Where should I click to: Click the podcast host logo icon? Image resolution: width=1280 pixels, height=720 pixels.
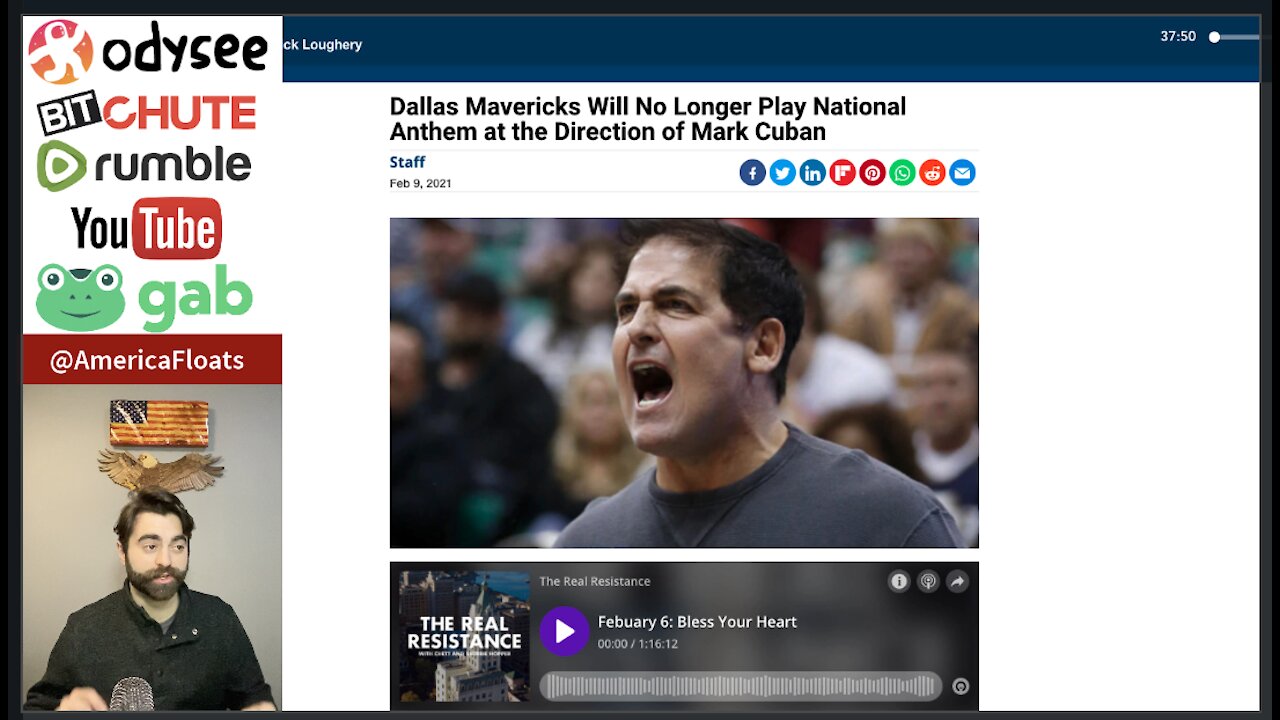pyautogui.click(x=960, y=686)
